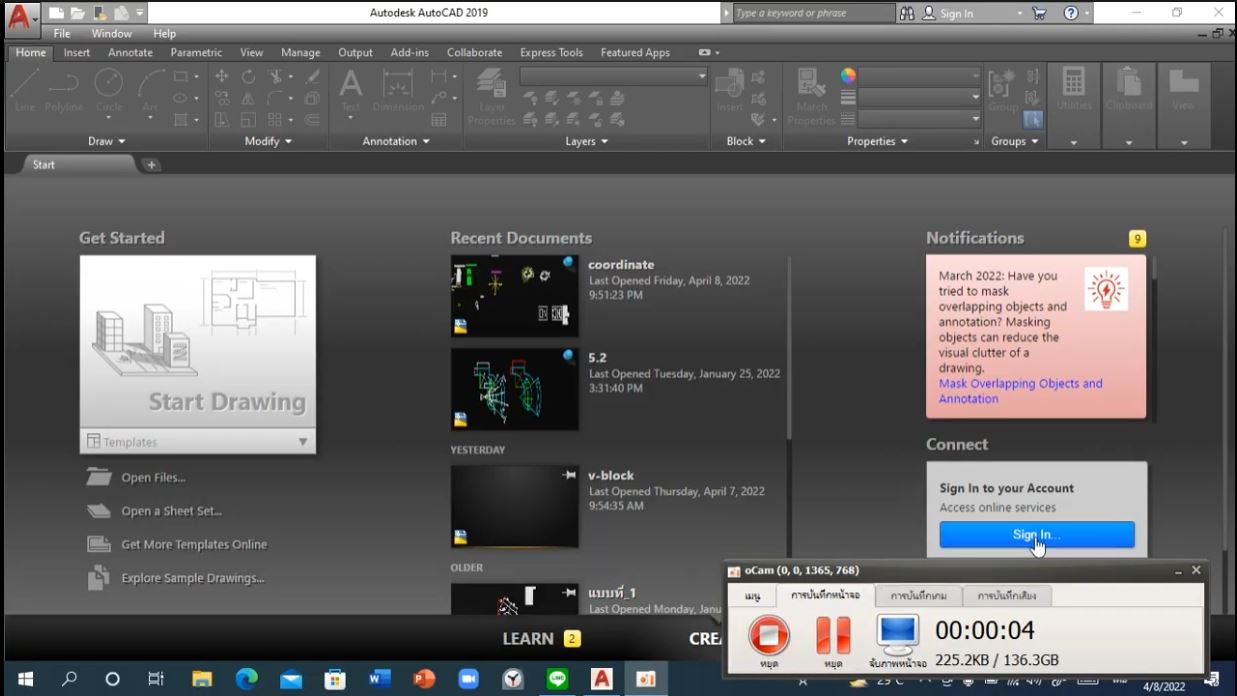
Task: Open LINE app from Windows taskbar
Action: 557,679
